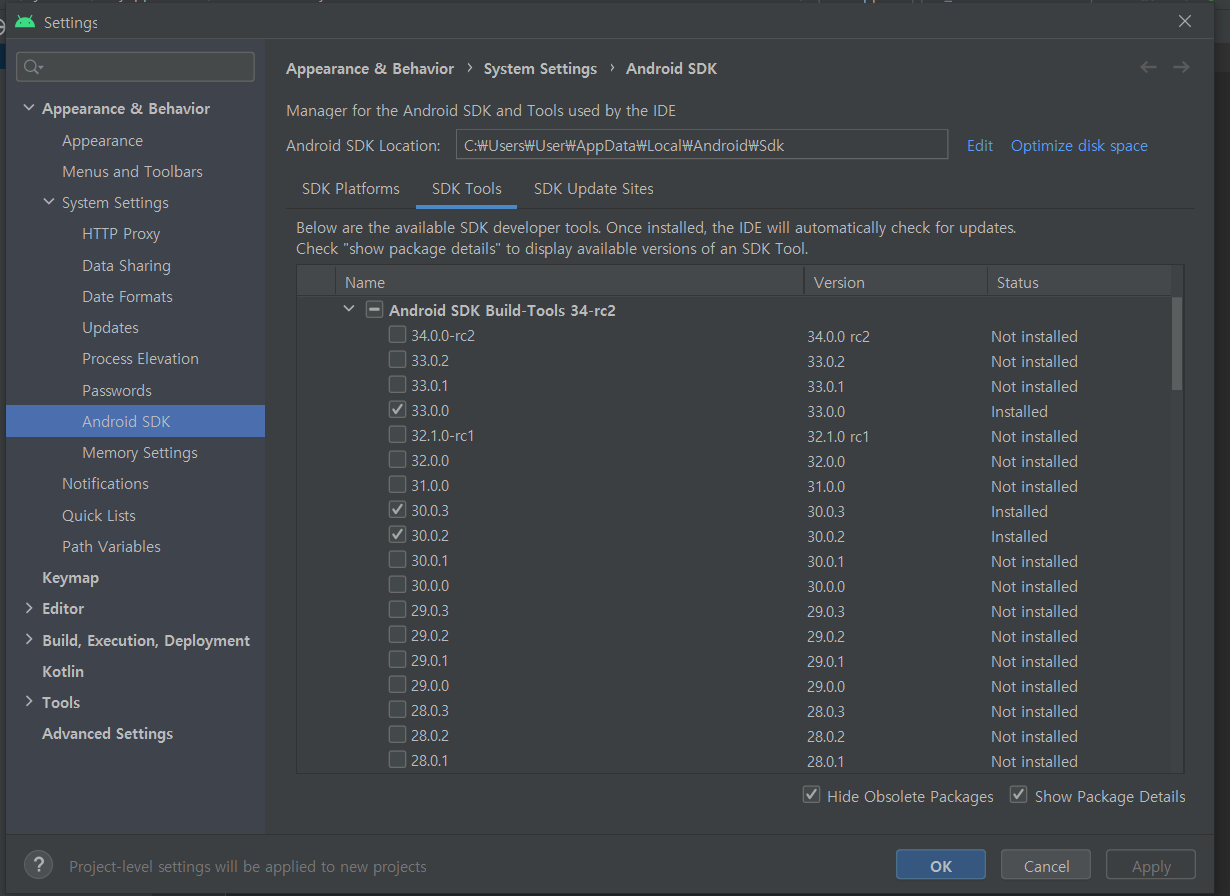Image resolution: width=1230 pixels, height=896 pixels.
Task: Toggle Hide Obsolete Packages checkbox
Action: [x=812, y=795]
